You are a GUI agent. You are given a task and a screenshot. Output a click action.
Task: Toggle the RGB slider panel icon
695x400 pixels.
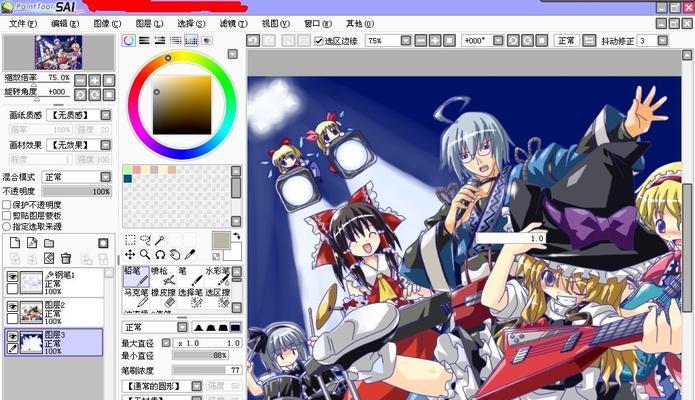tap(144, 40)
